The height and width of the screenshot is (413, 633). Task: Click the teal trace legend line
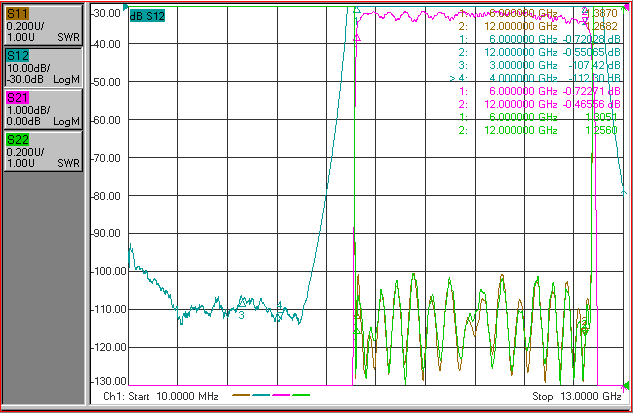(261, 395)
